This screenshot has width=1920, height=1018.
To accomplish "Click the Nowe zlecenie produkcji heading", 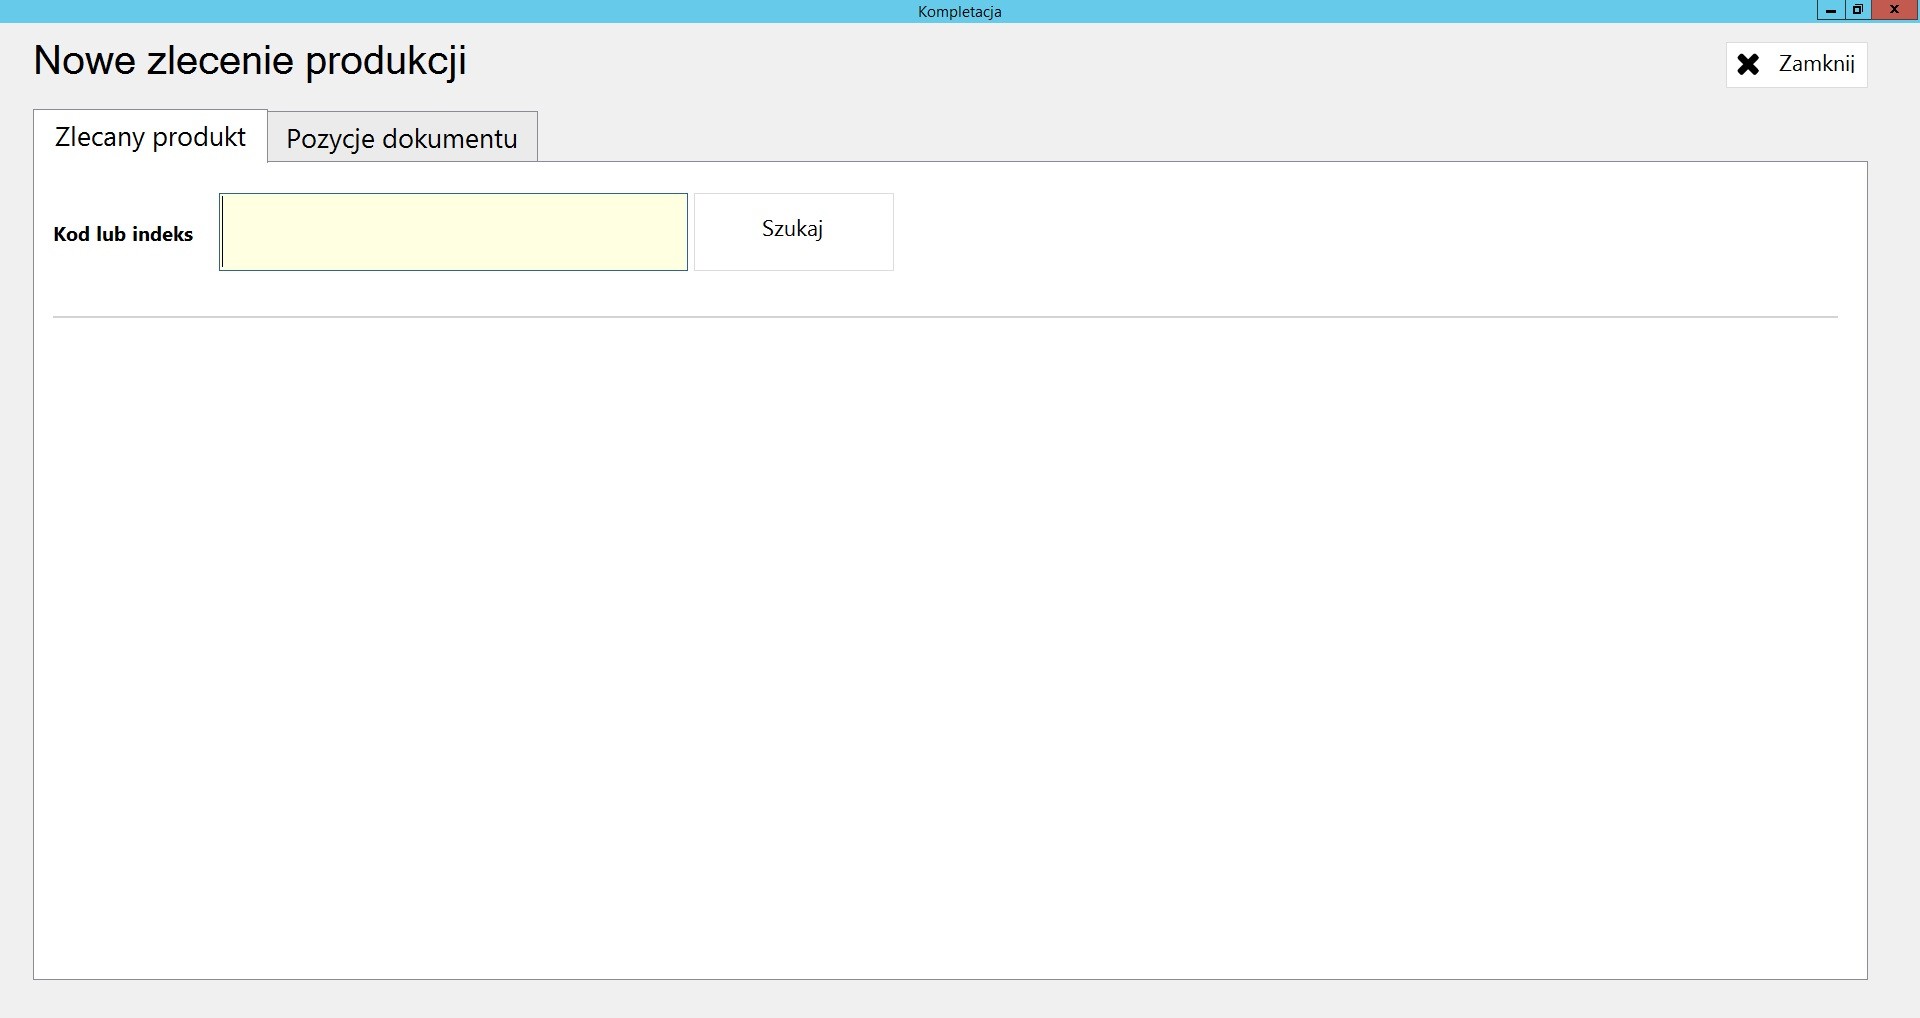I will (x=250, y=61).
